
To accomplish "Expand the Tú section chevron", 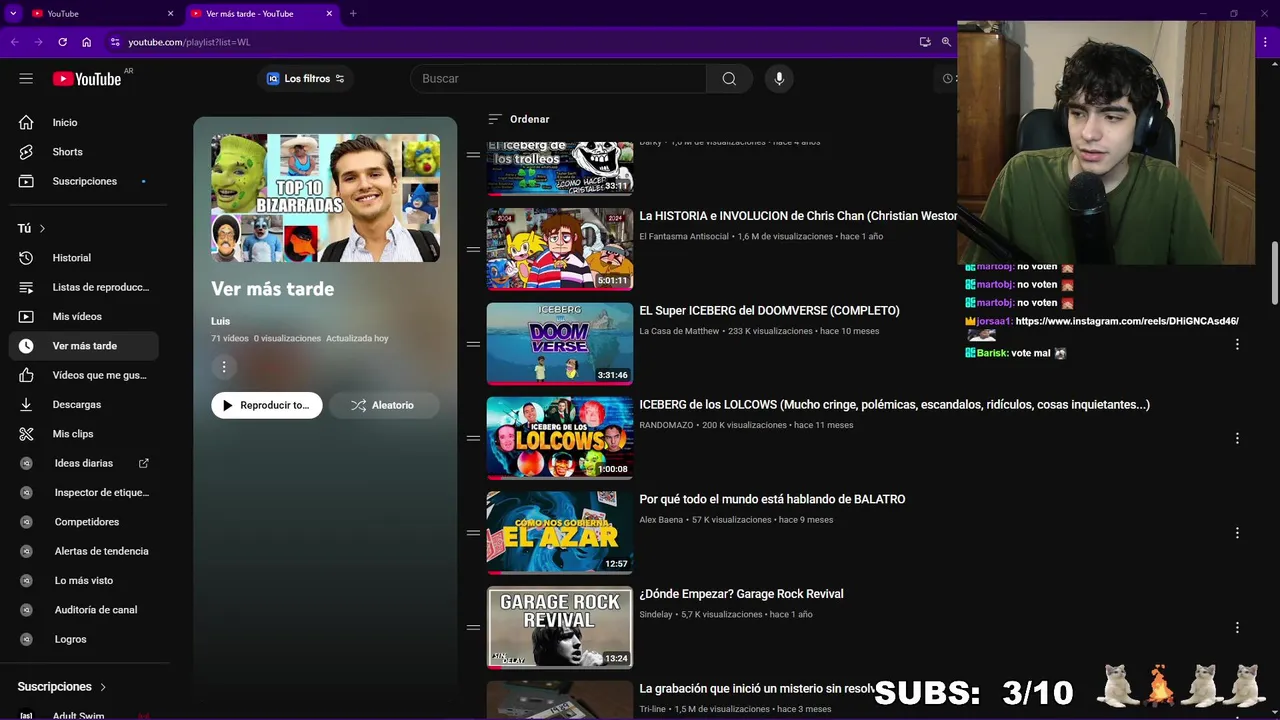I will pyautogui.click(x=42, y=229).
